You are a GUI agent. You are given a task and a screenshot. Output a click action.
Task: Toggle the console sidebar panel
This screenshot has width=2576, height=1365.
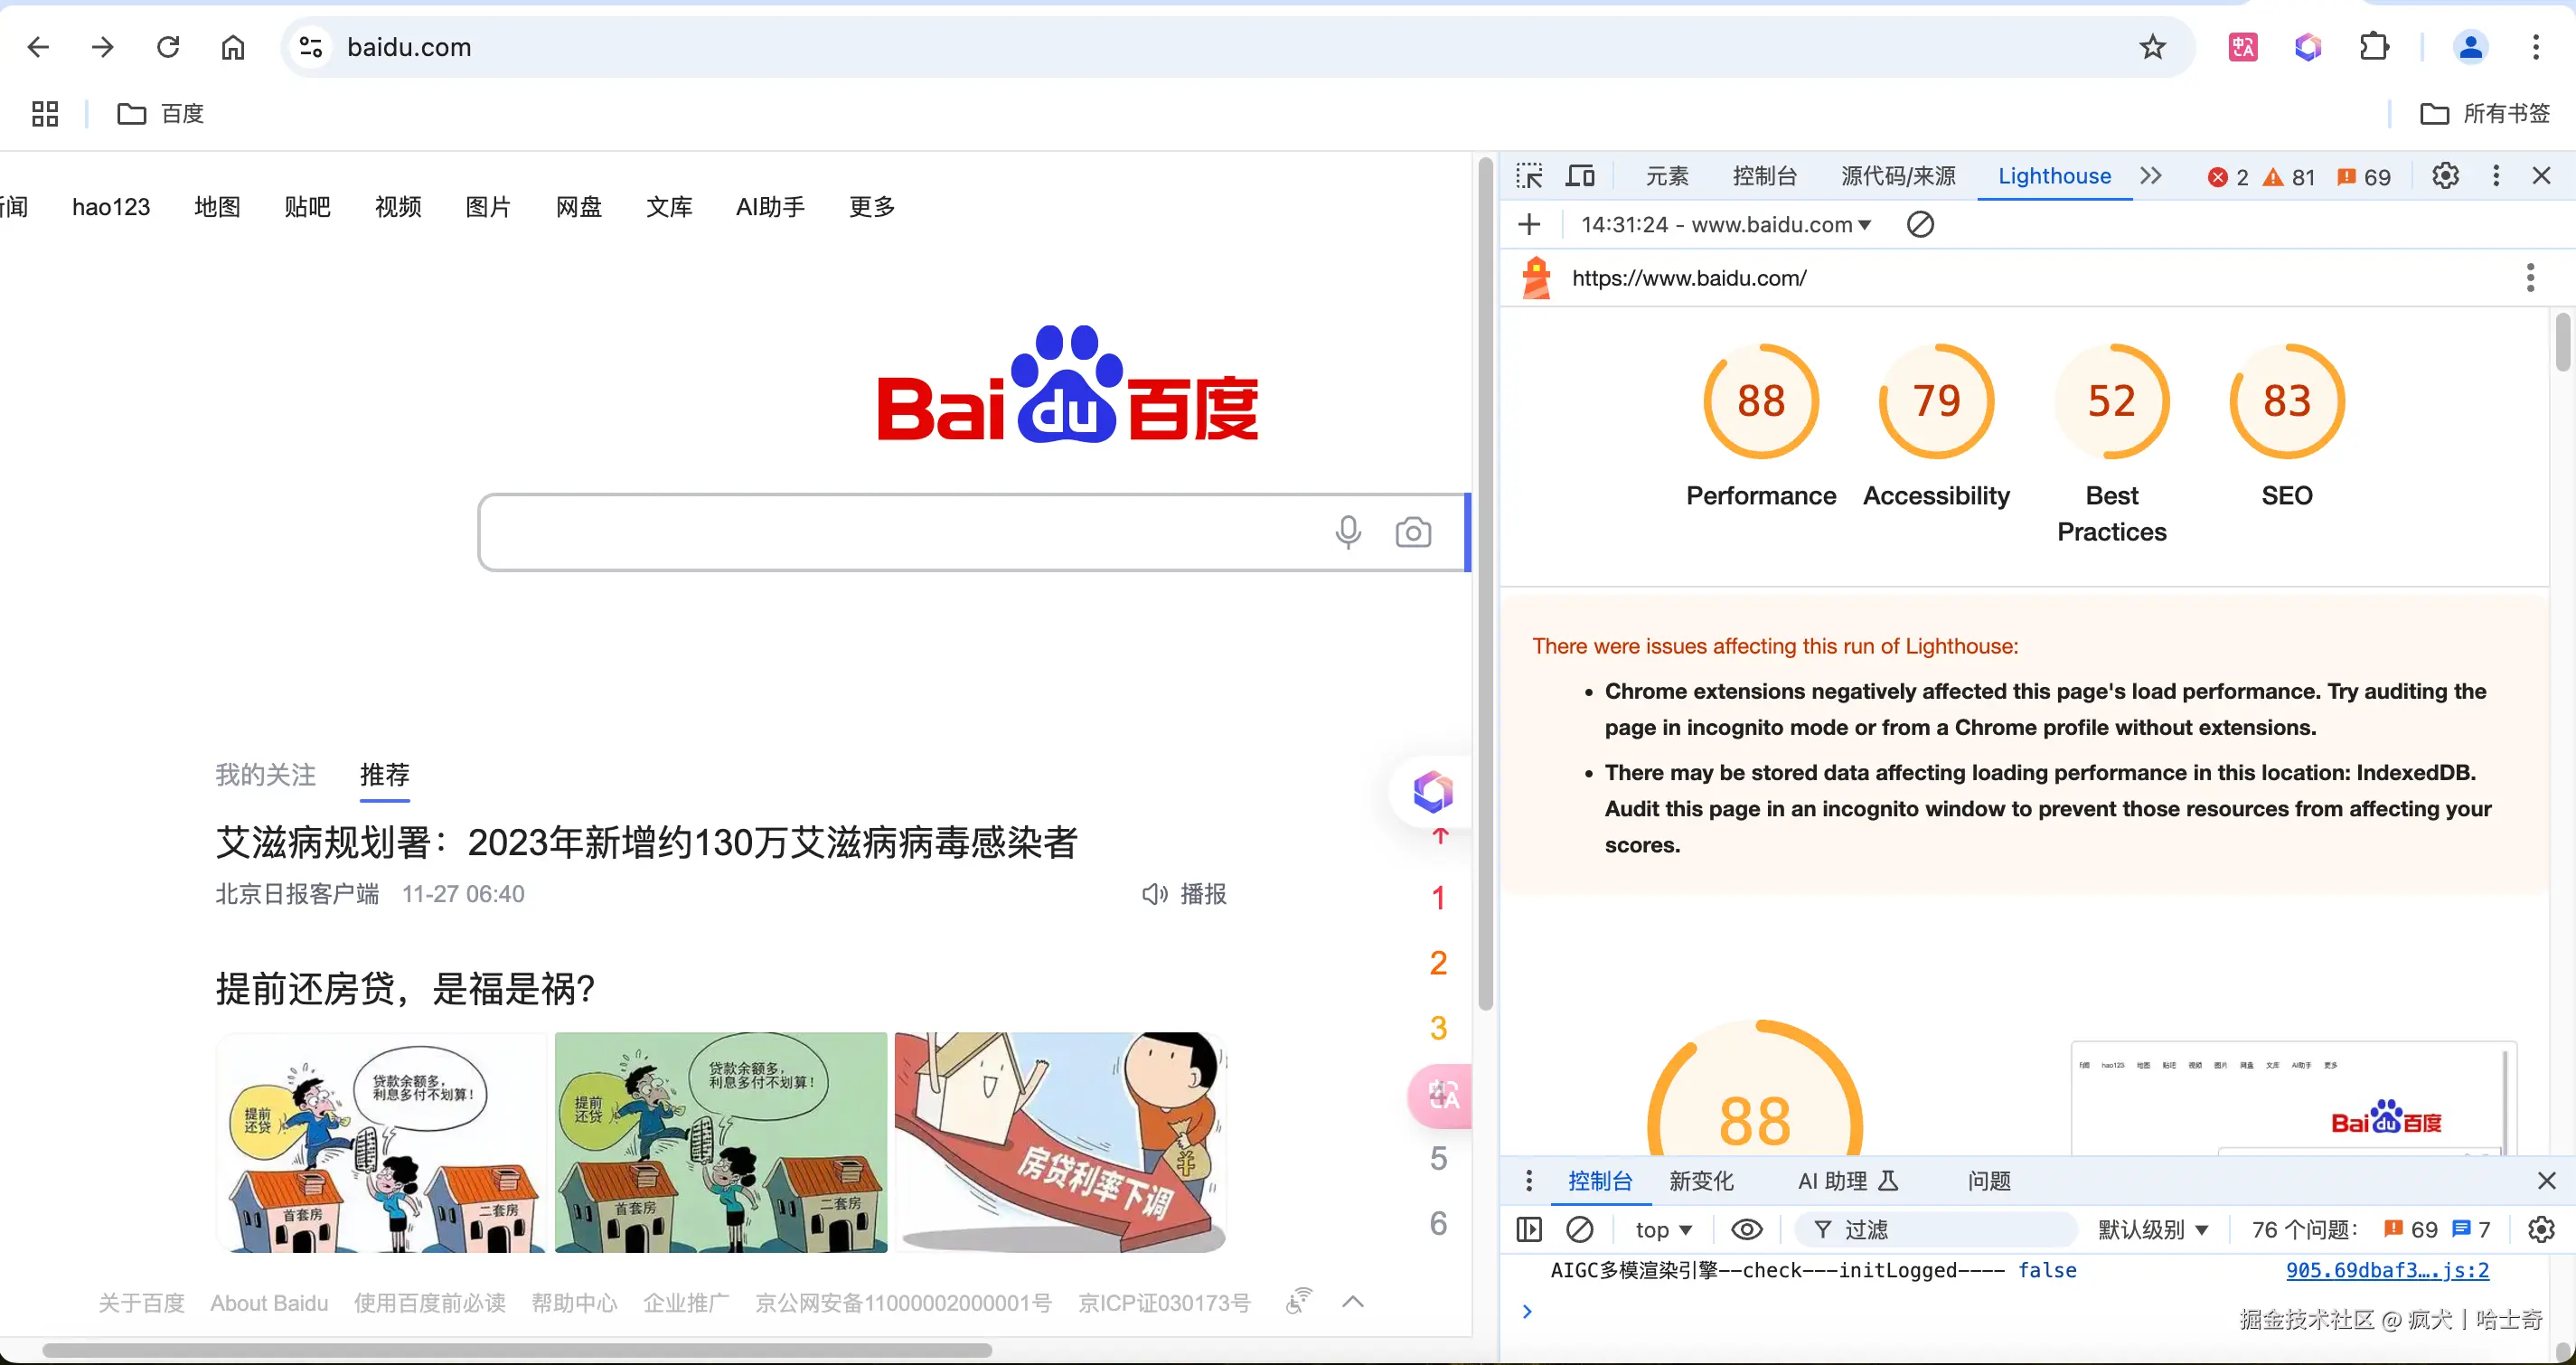(x=1529, y=1229)
